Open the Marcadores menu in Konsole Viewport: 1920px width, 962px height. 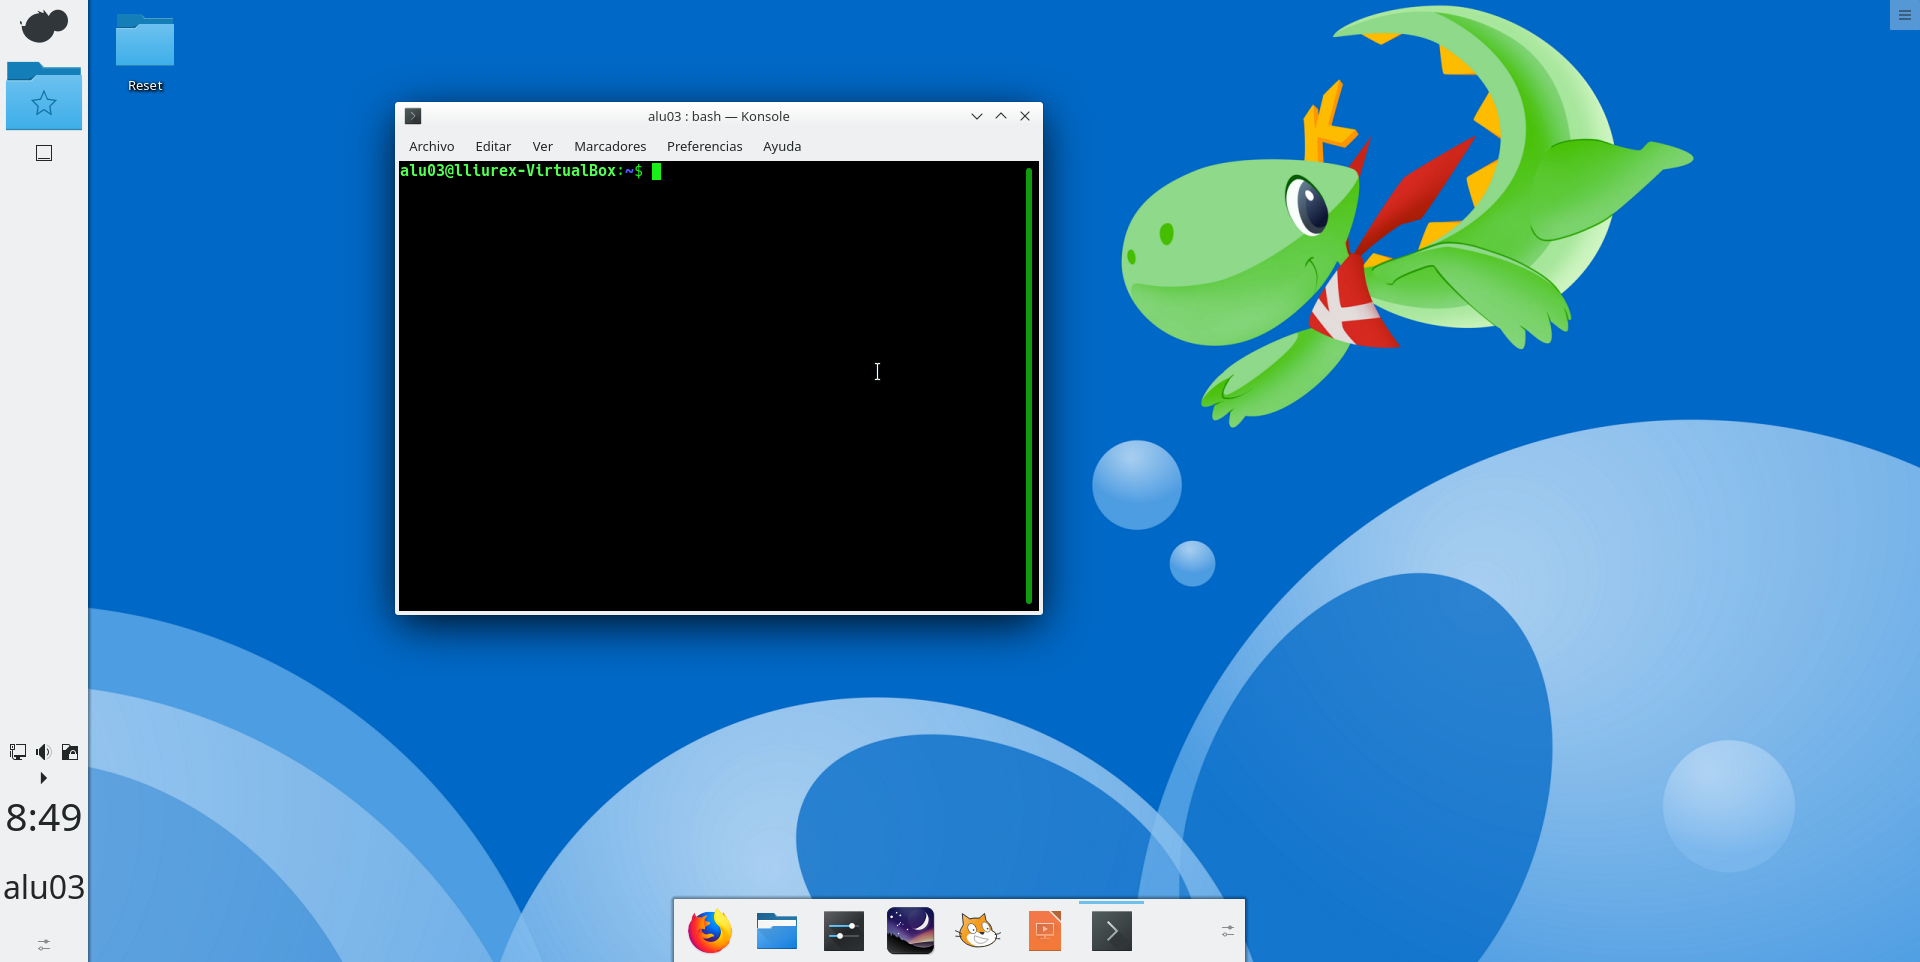(610, 146)
